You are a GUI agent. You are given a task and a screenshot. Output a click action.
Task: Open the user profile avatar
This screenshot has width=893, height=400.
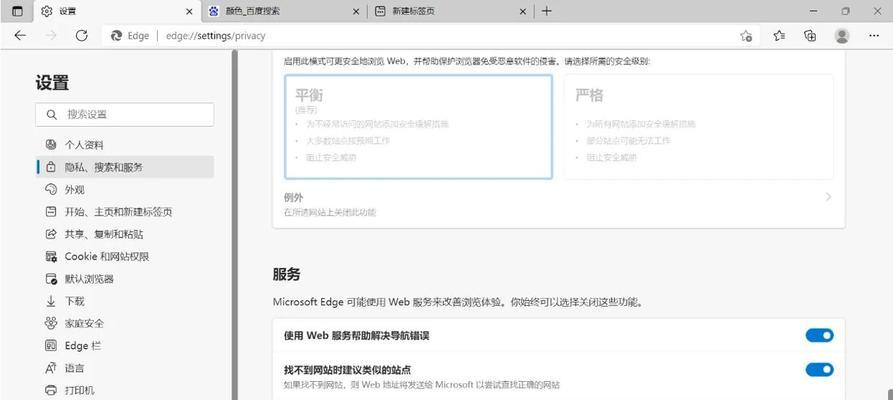[x=842, y=36]
